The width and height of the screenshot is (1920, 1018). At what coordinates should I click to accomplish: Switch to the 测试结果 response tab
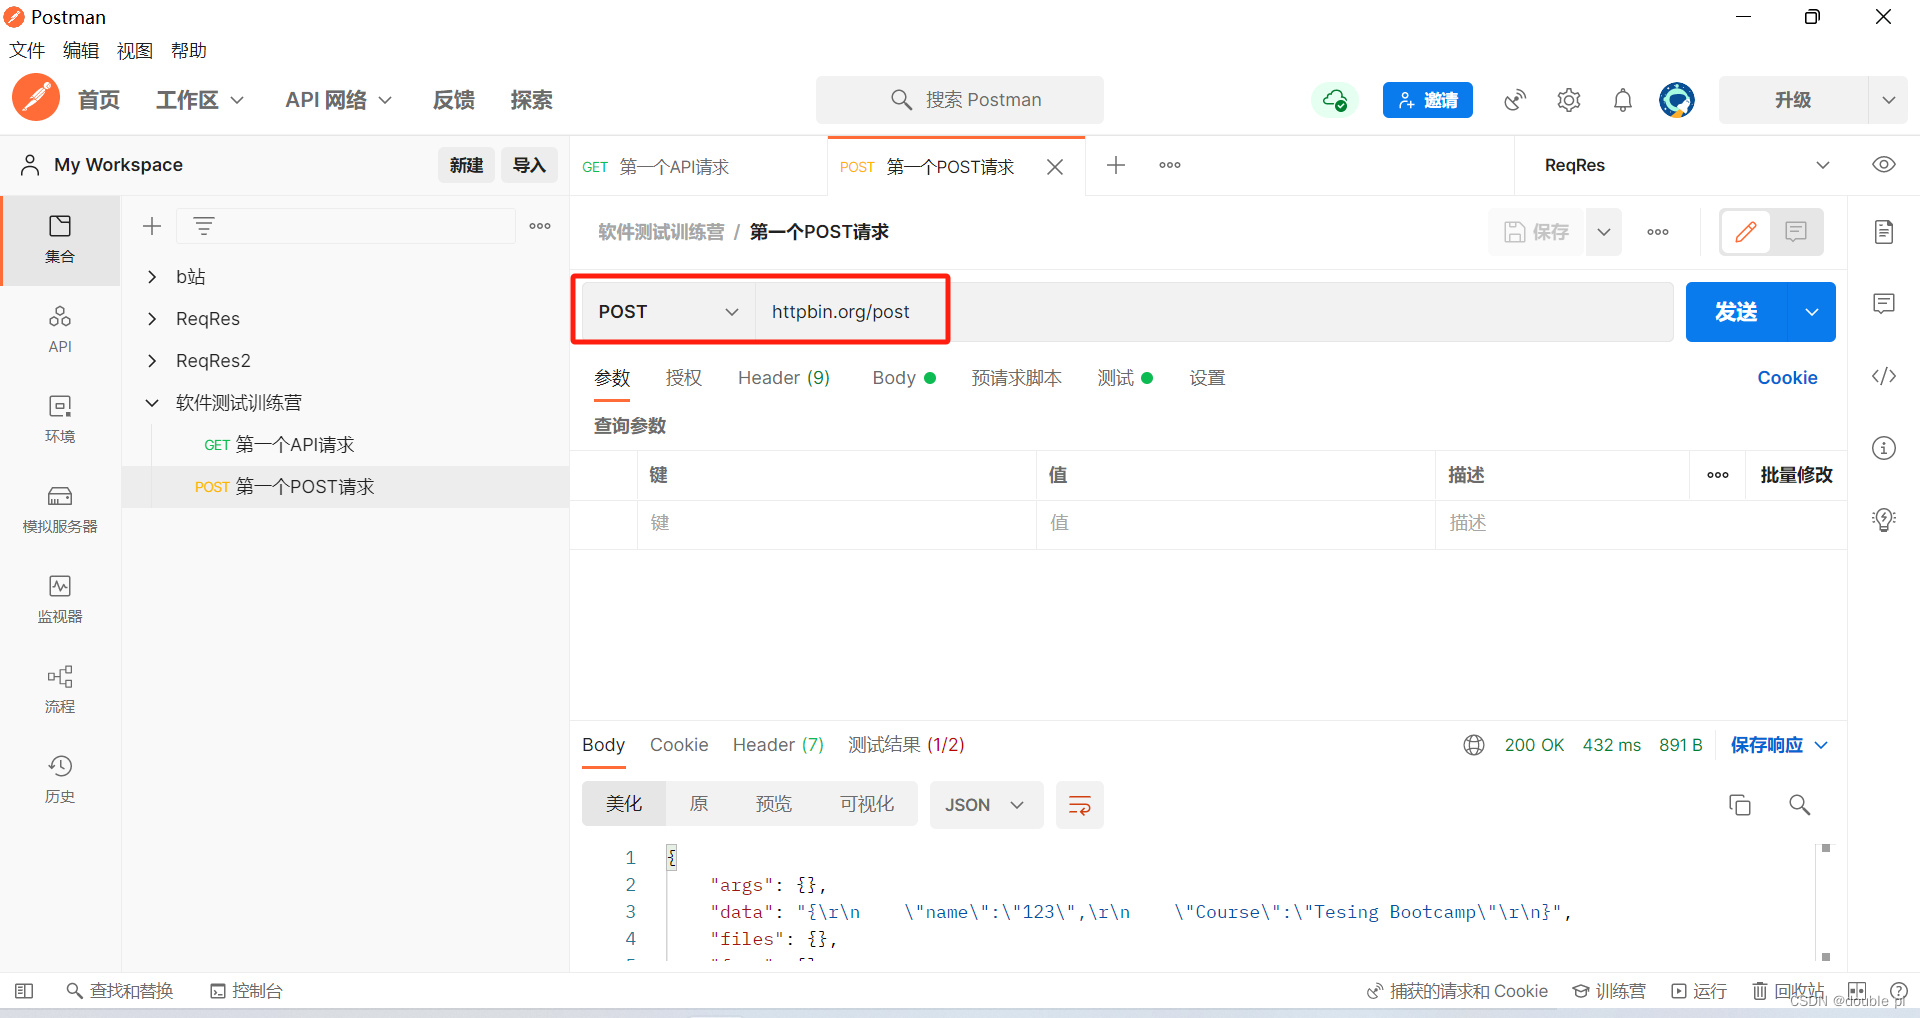(906, 745)
